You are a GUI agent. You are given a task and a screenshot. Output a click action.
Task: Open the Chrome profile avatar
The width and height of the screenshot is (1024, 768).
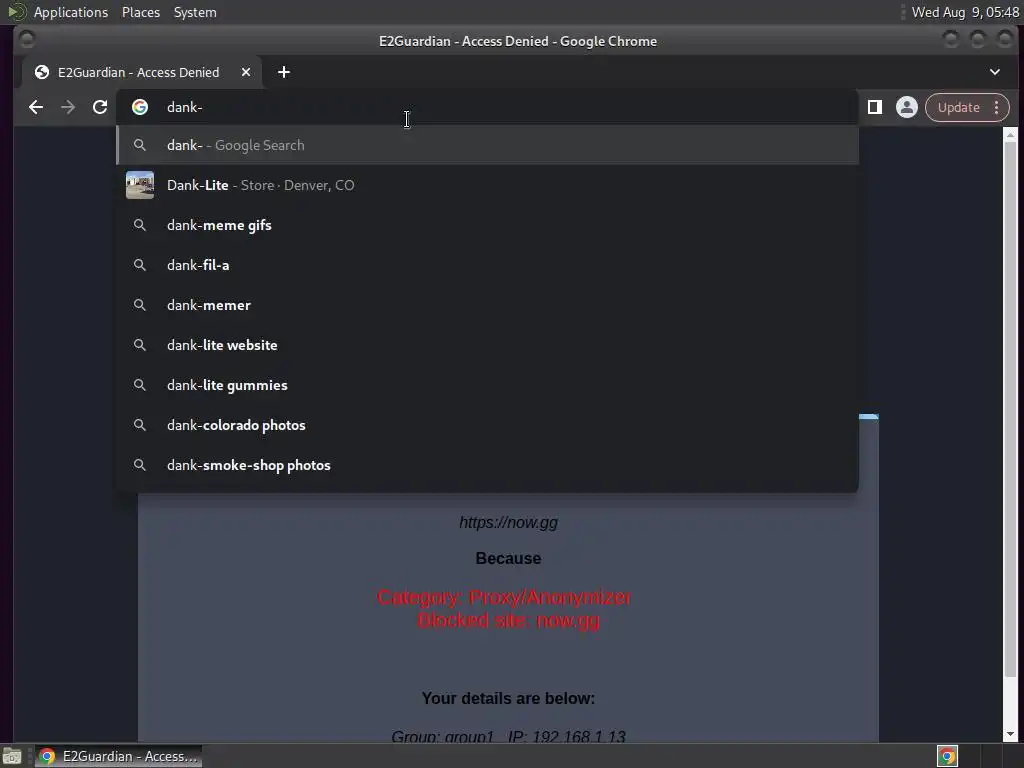906,107
